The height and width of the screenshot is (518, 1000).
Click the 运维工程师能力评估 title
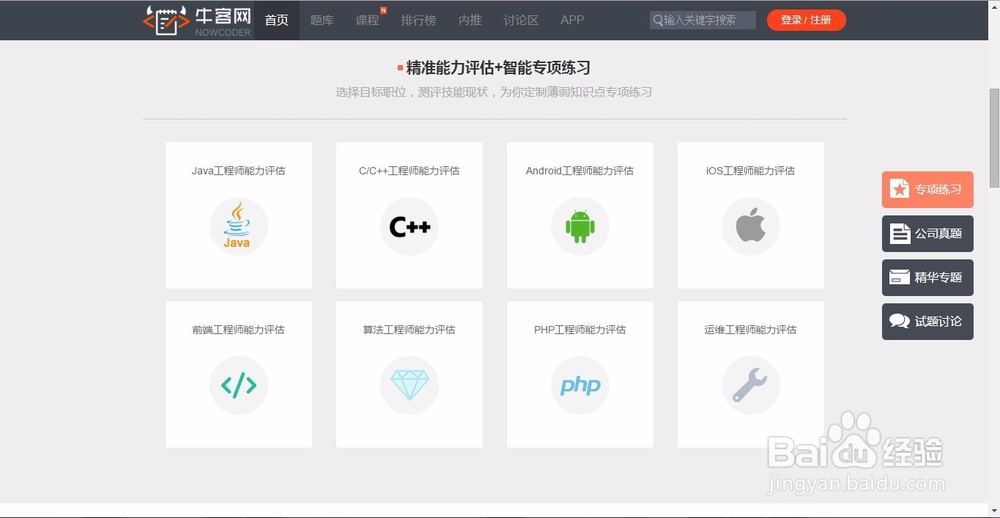pyautogui.click(x=751, y=330)
